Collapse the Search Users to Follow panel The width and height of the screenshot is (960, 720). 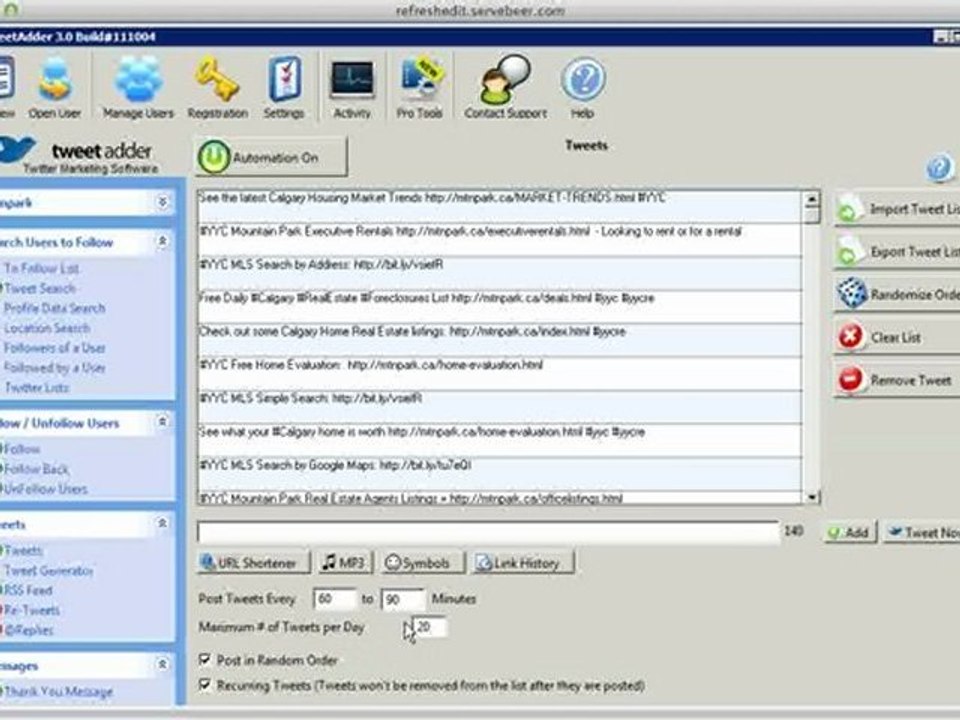click(162, 241)
